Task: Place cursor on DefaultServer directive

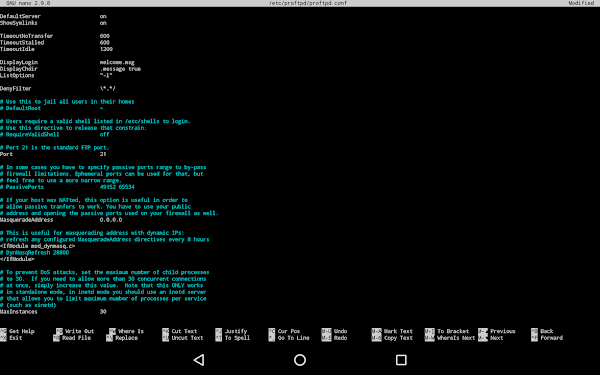Action: (20, 16)
